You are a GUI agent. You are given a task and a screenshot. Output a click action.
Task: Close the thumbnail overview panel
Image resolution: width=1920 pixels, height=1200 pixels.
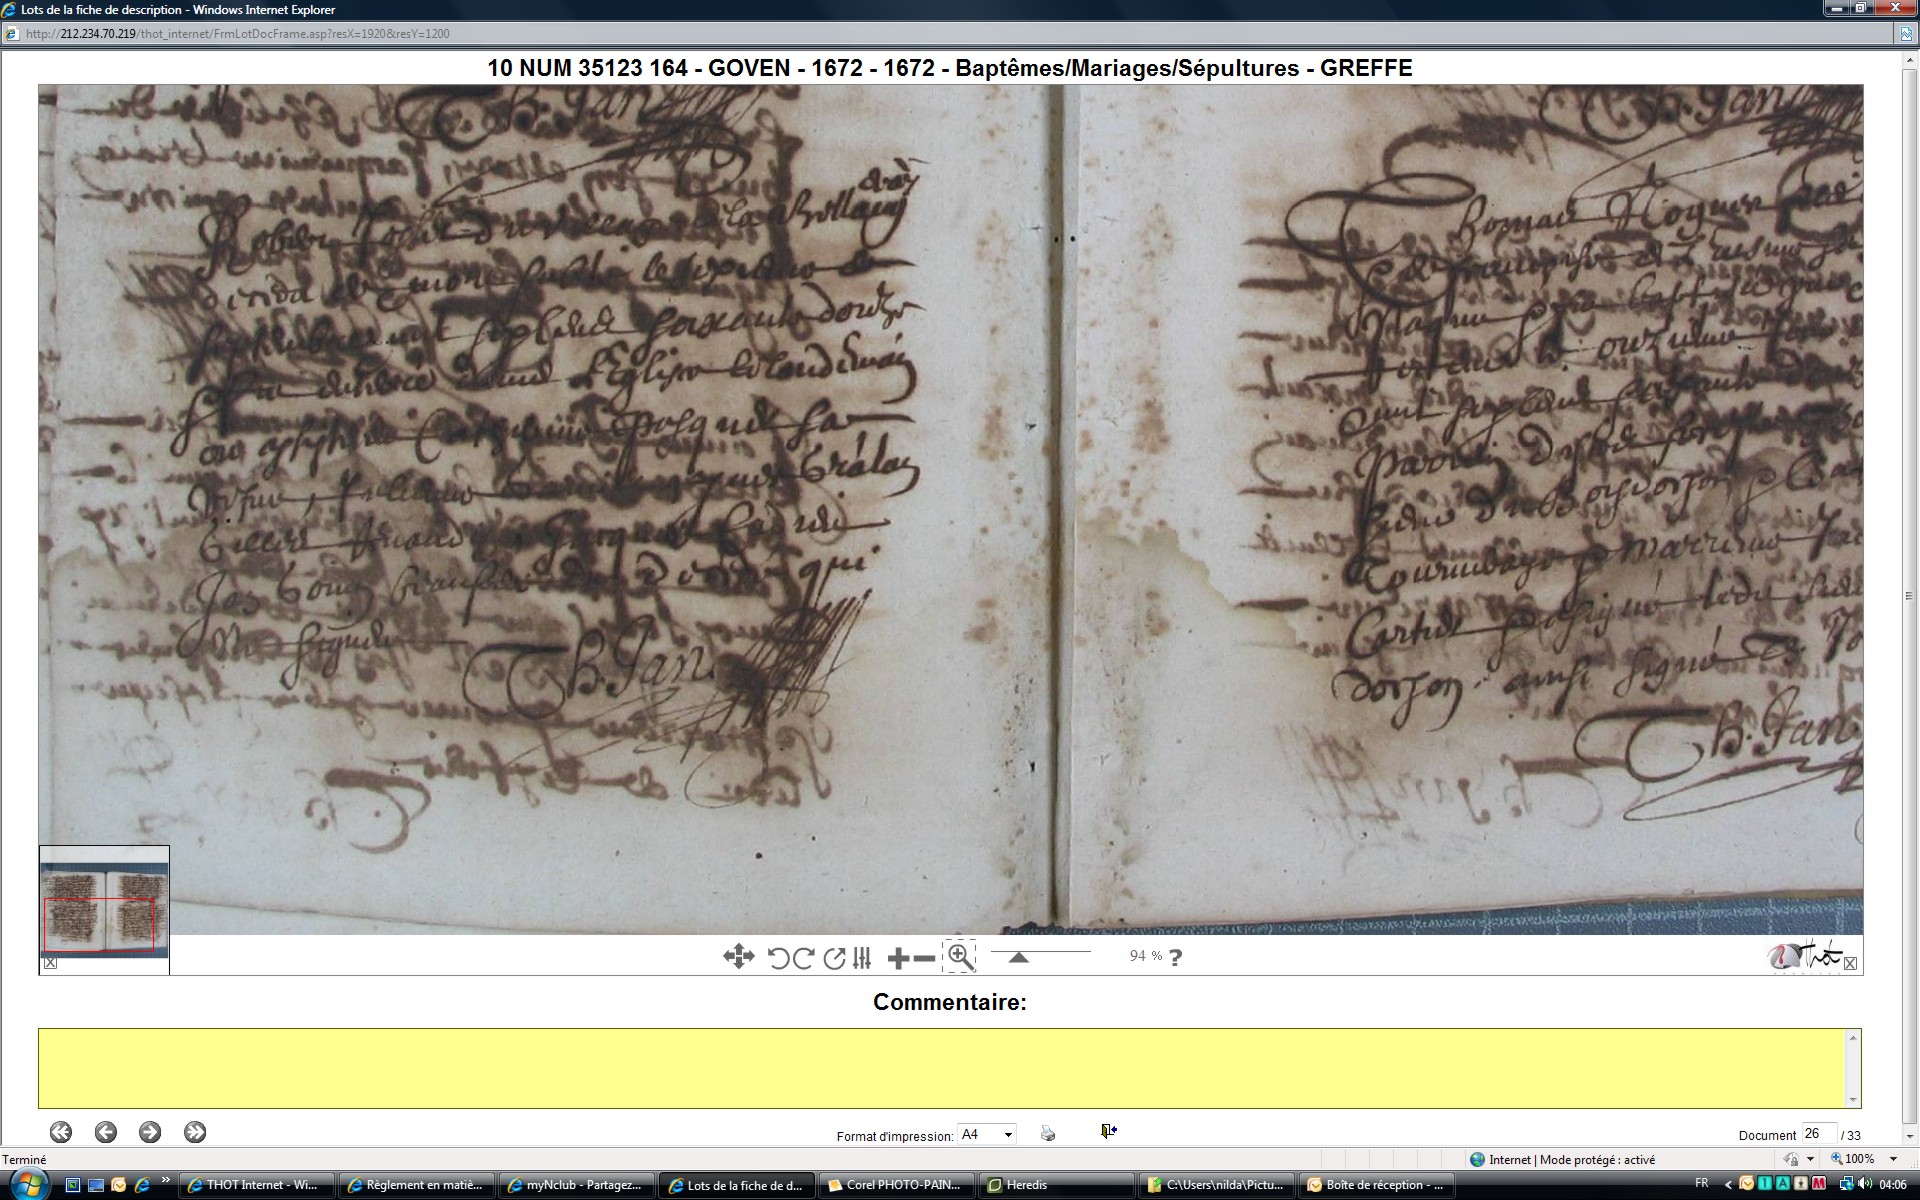pos(50,963)
